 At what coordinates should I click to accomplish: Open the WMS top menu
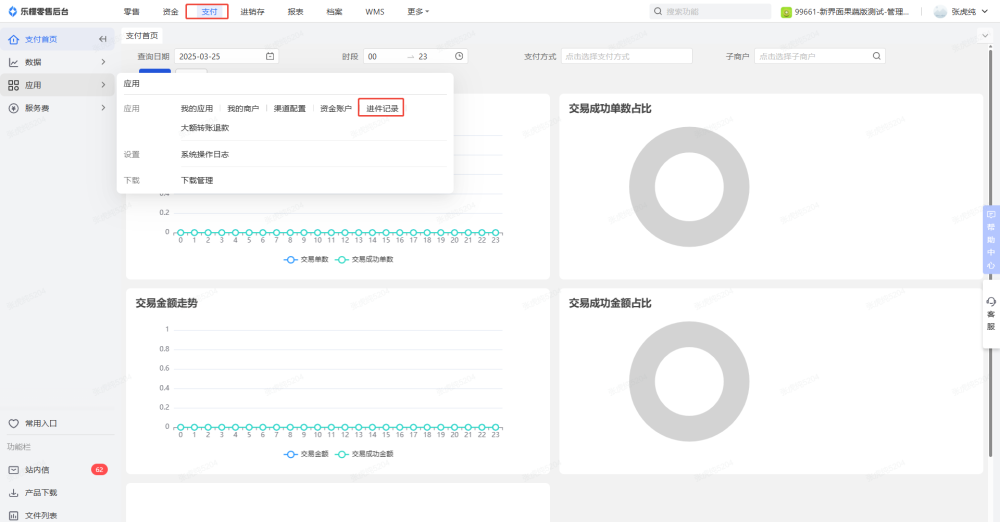pyautogui.click(x=375, y=11)
